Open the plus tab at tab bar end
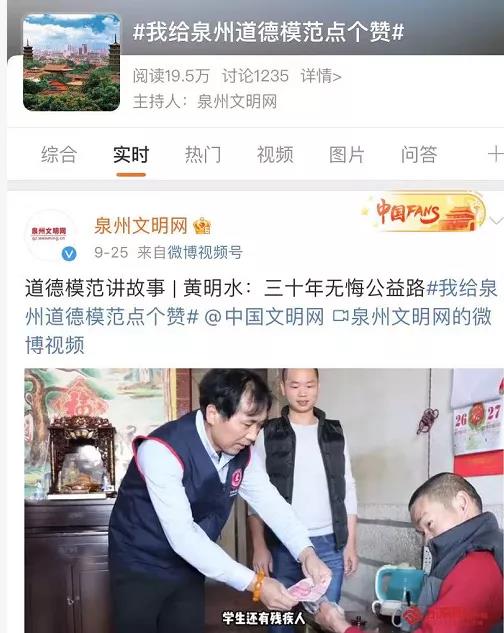This screenshot has height=633, width=504. click(496, 155)
